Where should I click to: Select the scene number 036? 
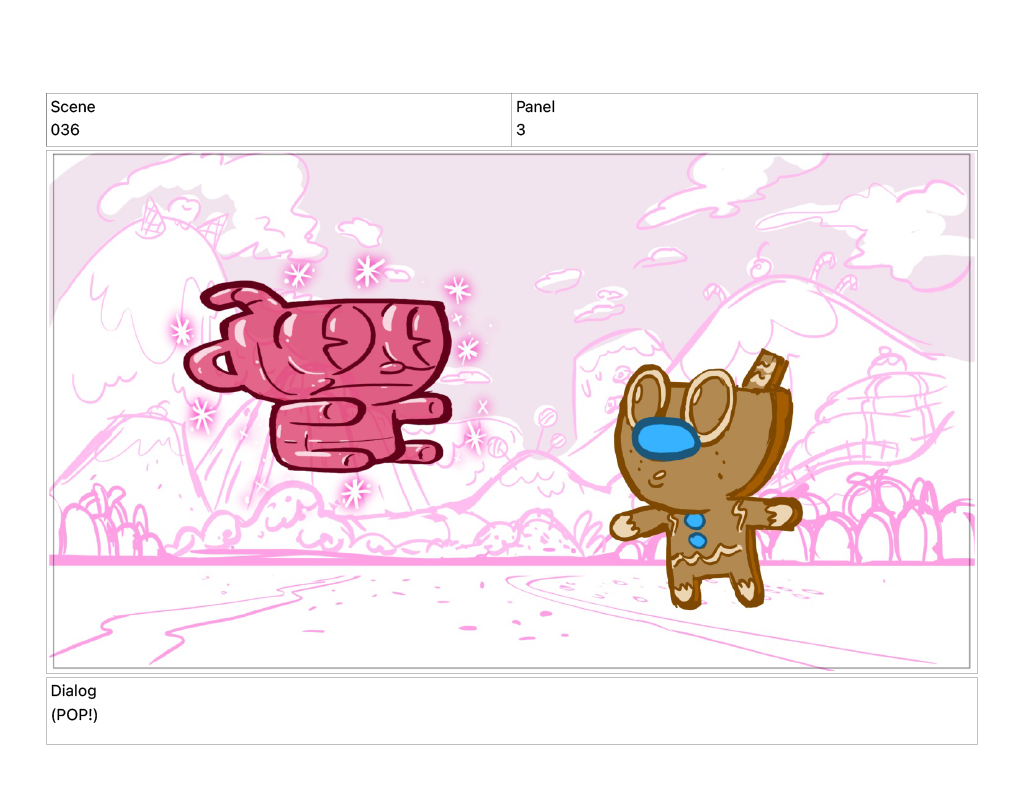pyautogui.click(x=65, y=130)
